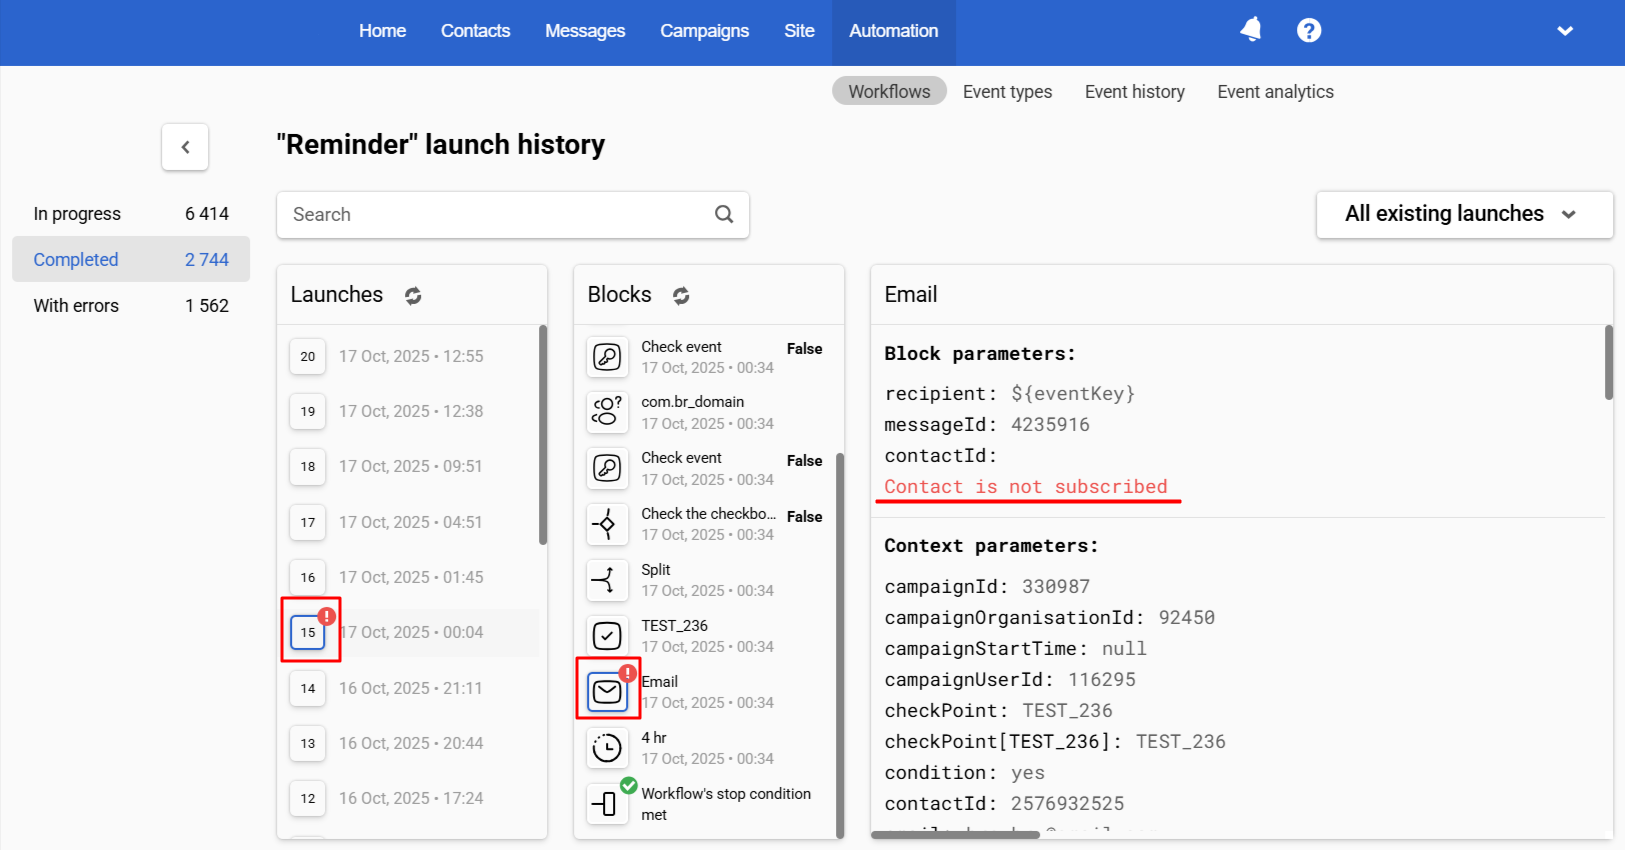Open launch number 16
The width and height of the screenshot is (1625, 850).
[308, 577]
